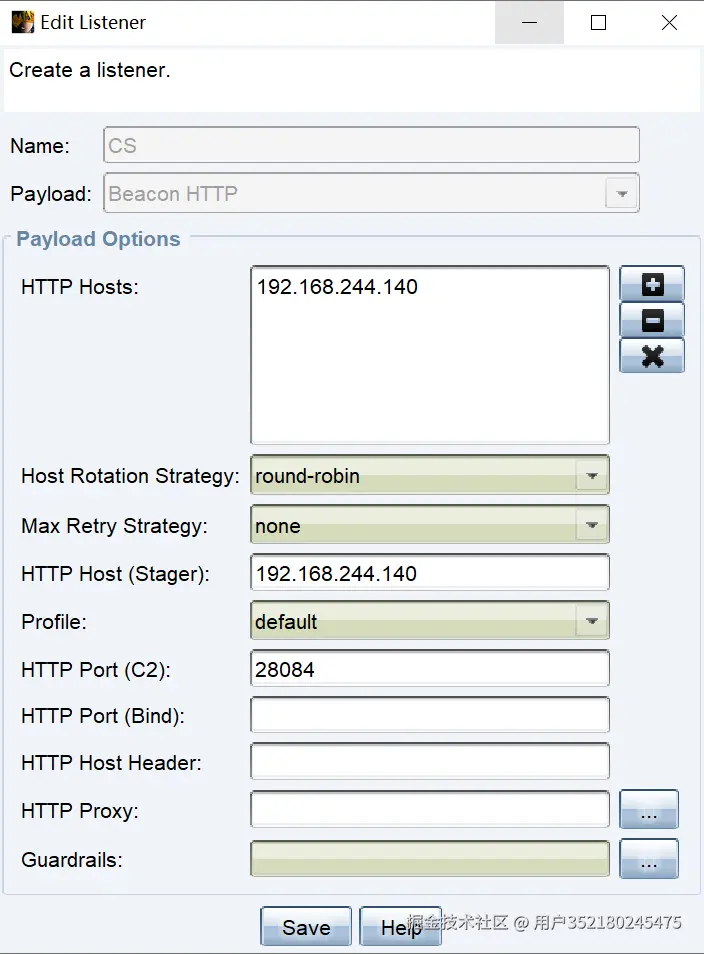
Task: Focus the HTTP Host (Stager) field
Action: pos(430,572)
